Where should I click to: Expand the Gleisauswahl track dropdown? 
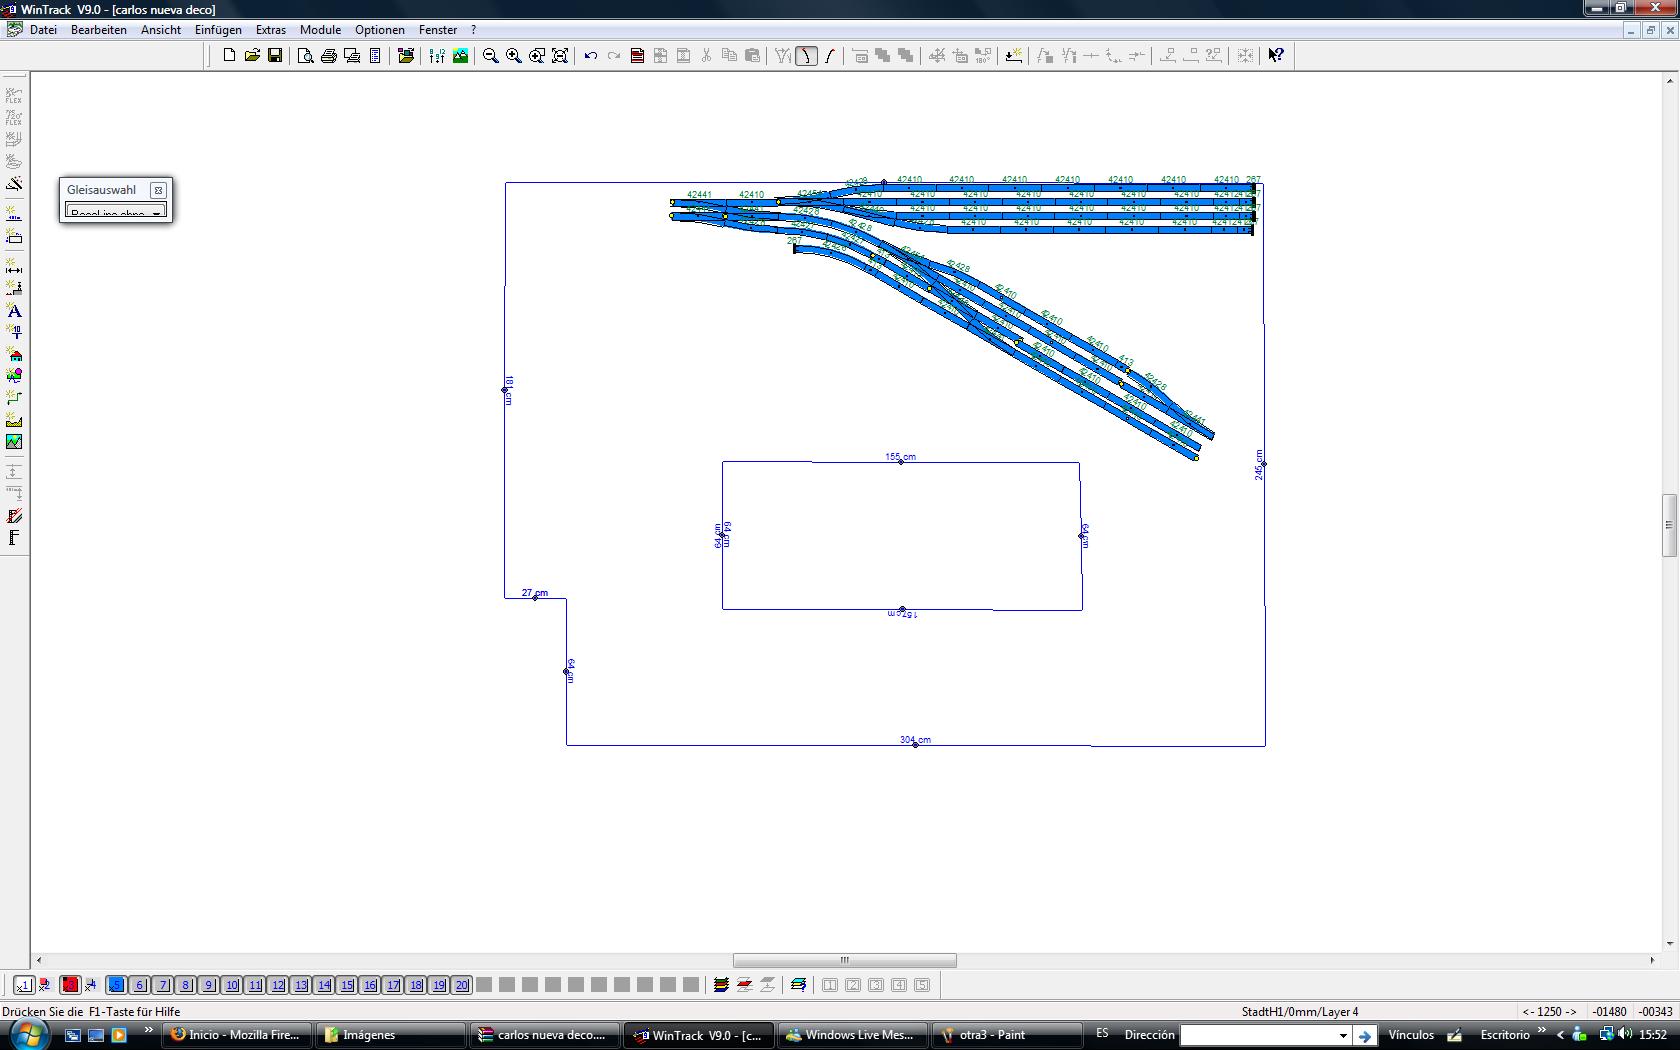pyautogui.click(x=156, y=213)
